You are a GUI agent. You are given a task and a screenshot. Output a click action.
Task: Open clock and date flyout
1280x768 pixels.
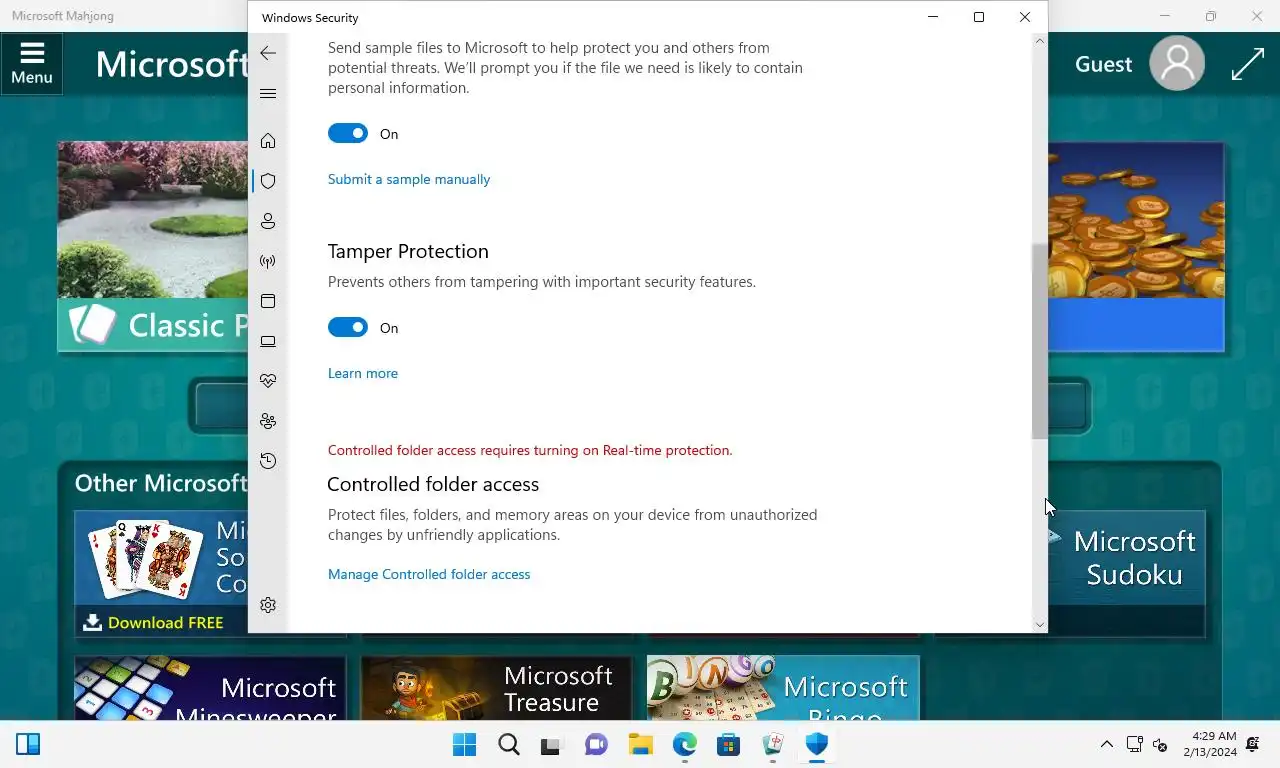(x=1210, y=745)
